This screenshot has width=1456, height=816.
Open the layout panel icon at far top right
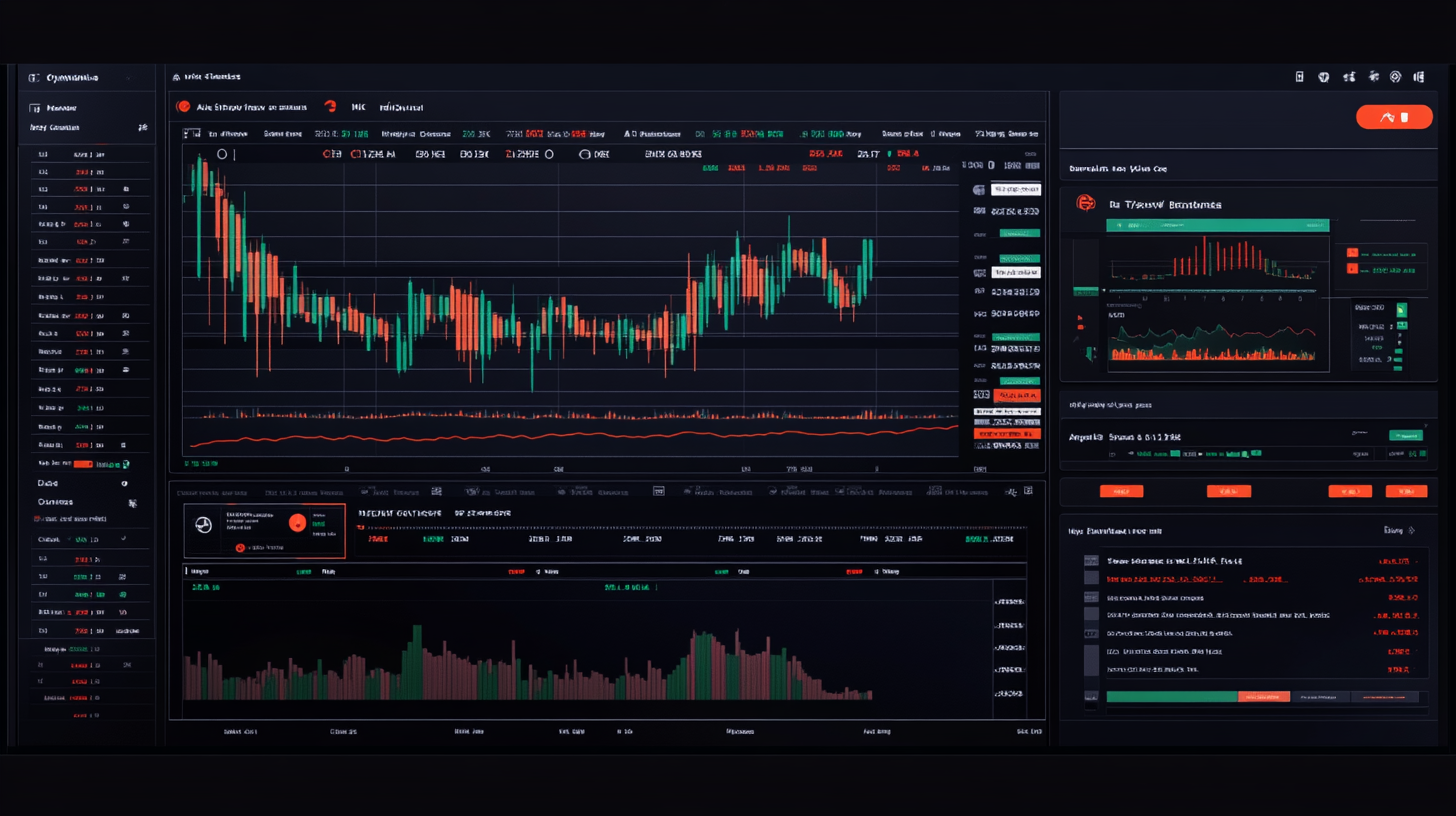coord(1420,77)
